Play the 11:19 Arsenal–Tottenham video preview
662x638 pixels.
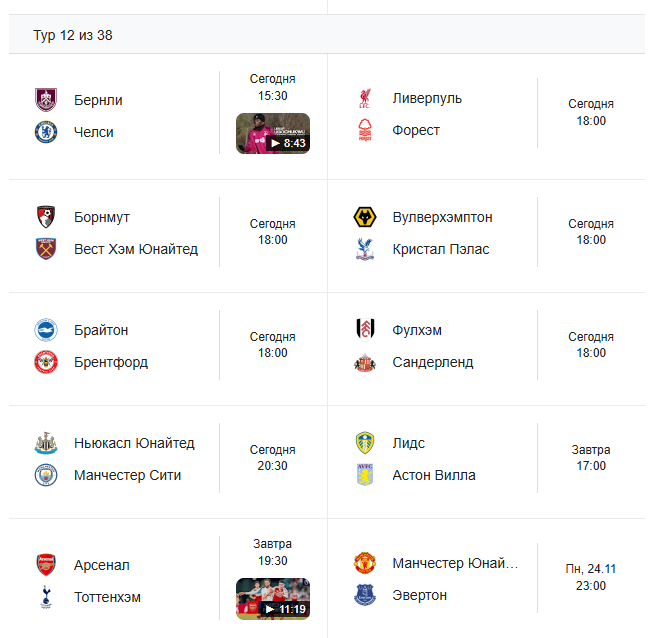pos(273,599)
